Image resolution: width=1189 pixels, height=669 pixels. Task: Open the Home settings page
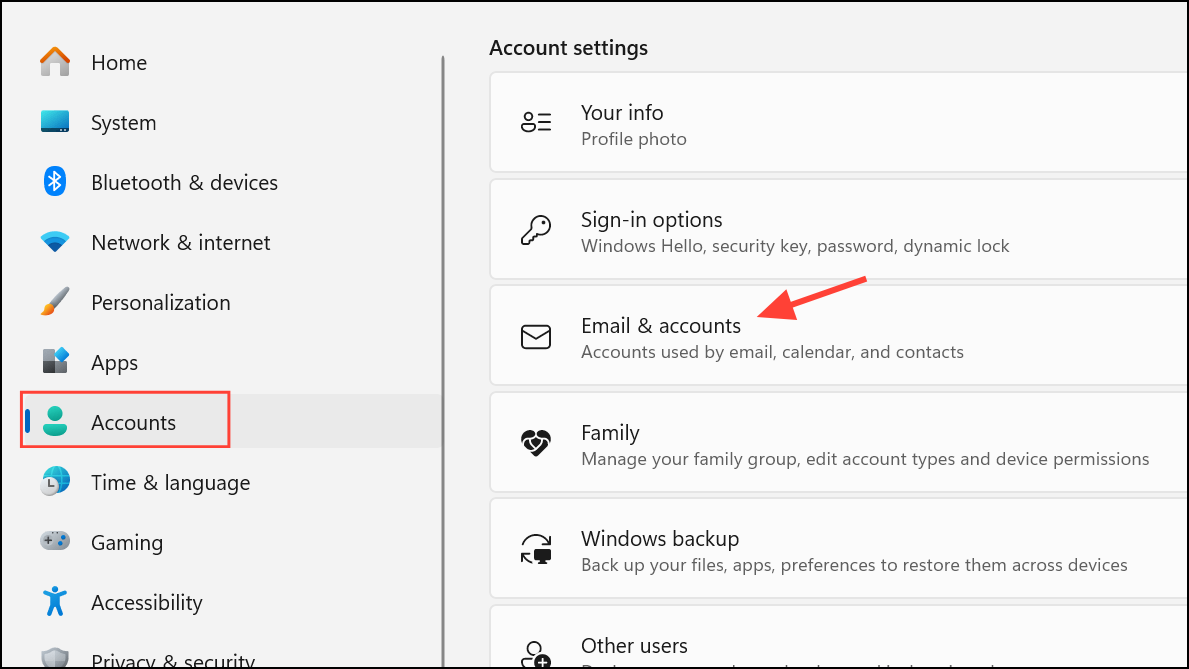coord(231,62)
